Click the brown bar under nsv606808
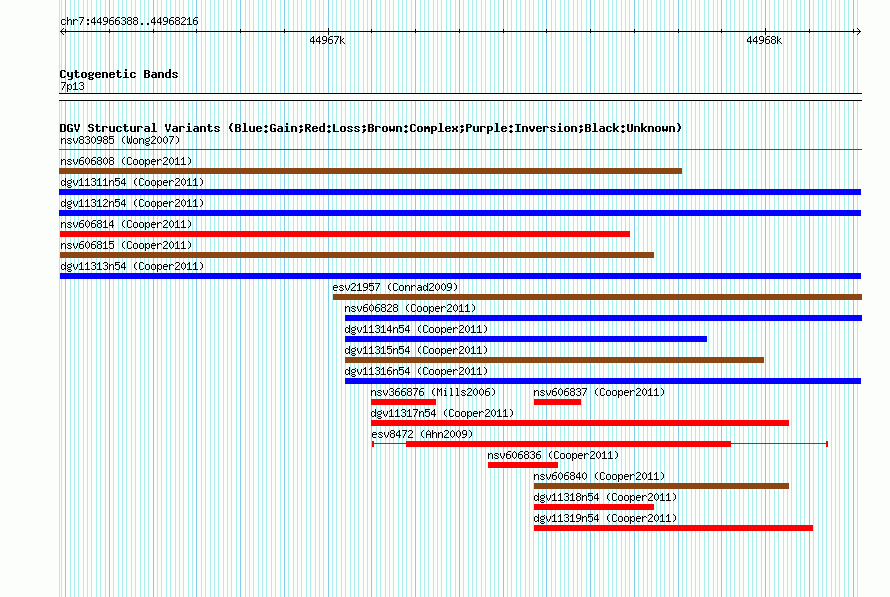 [x=371, y=171]
